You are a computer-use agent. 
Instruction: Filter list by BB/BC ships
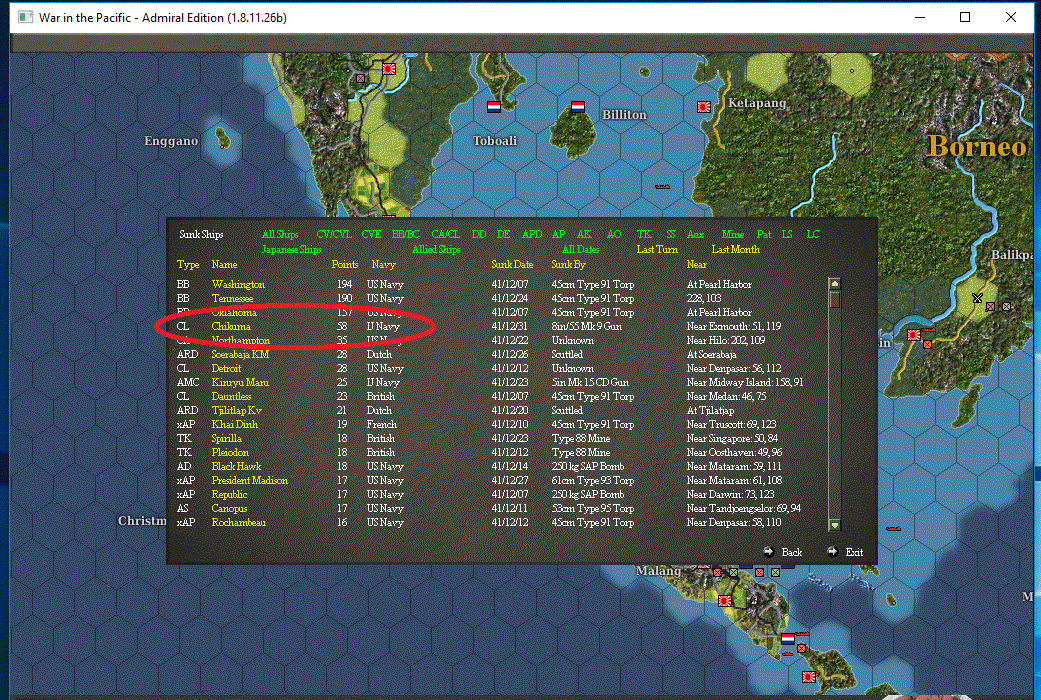click(405, 234)
